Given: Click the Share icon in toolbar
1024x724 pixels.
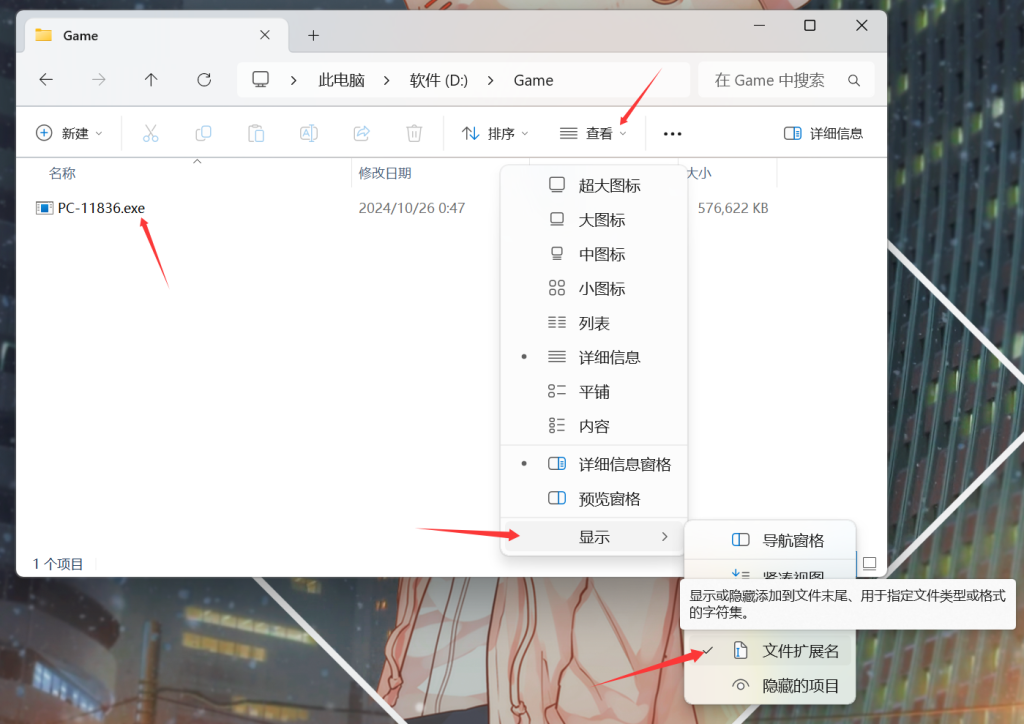Looking at the screenshot, I should coord(362,133).
